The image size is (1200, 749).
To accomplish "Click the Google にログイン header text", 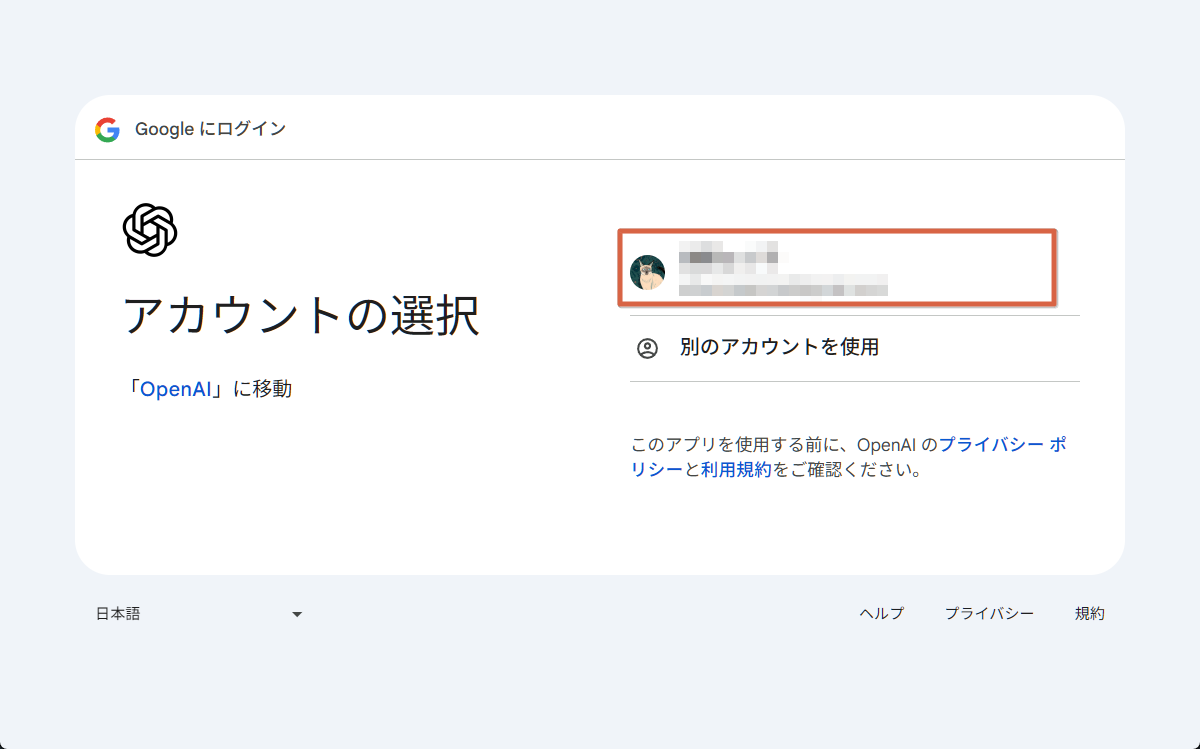I will [x=210, y=129].
